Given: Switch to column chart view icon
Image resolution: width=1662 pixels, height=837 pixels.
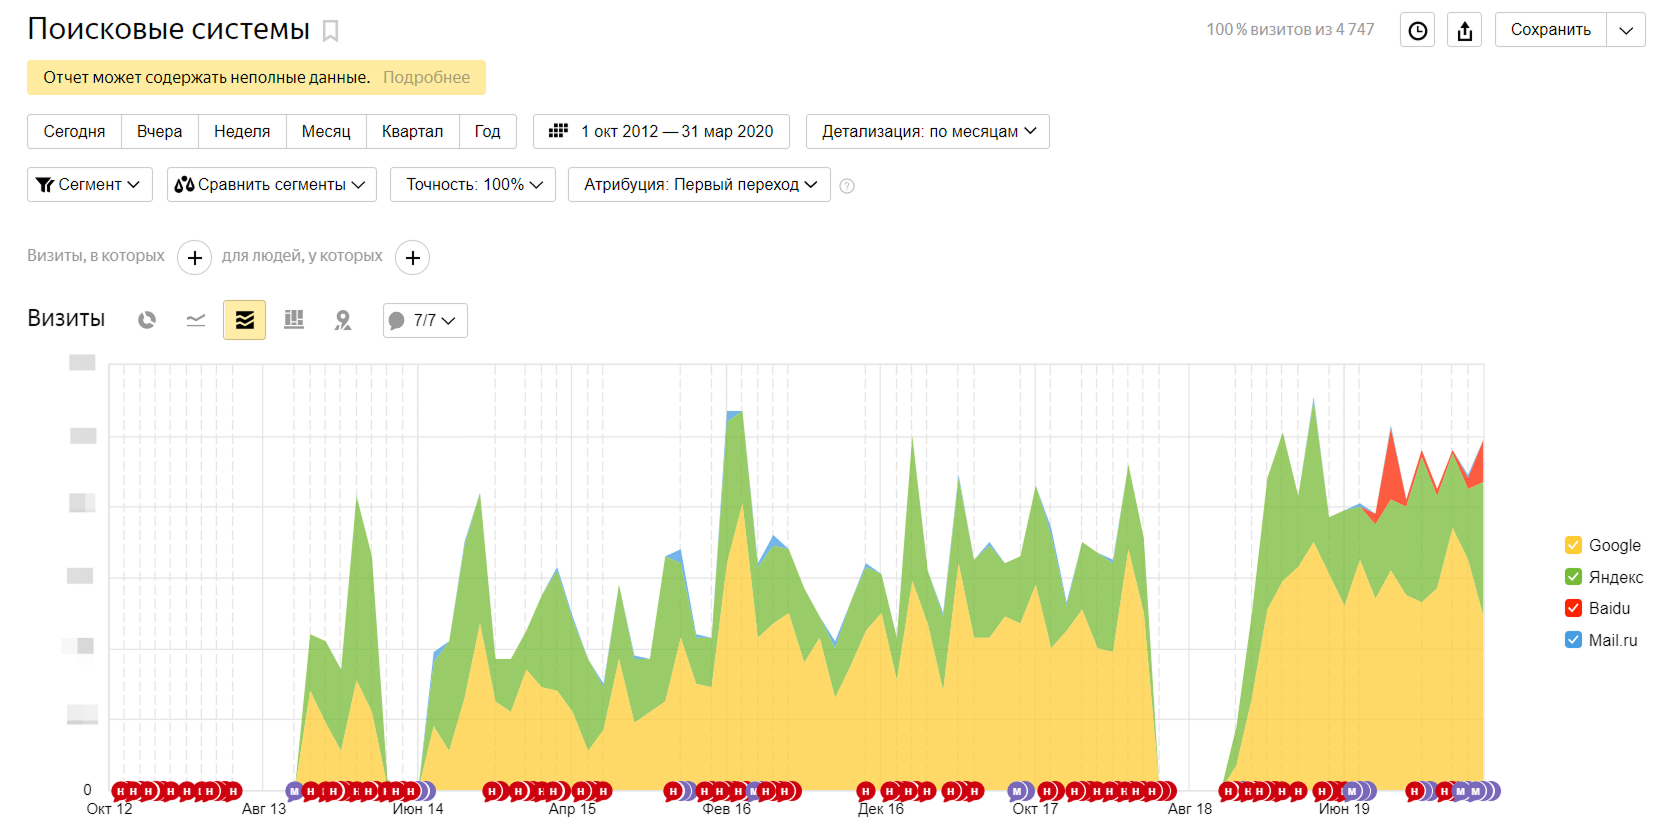Looking at the screenshot, I should [294, 320].
